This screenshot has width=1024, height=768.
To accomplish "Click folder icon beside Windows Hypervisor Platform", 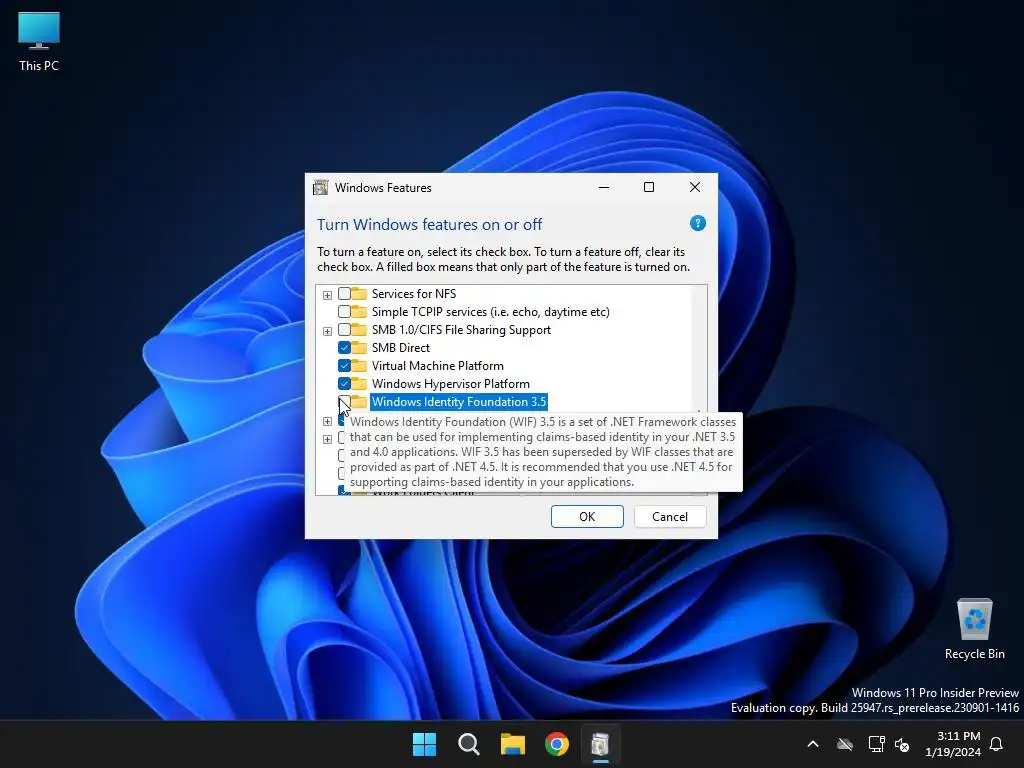I will [x=359, y=383].
